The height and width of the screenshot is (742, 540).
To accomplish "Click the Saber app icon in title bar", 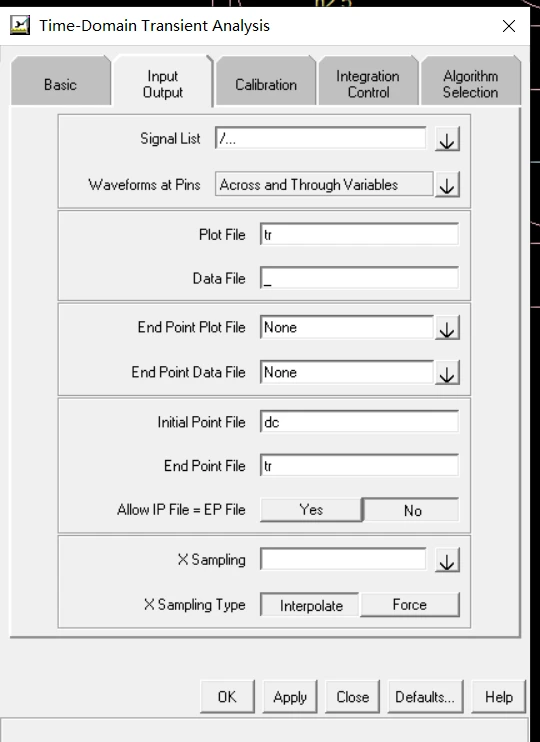I will [20, 25].
